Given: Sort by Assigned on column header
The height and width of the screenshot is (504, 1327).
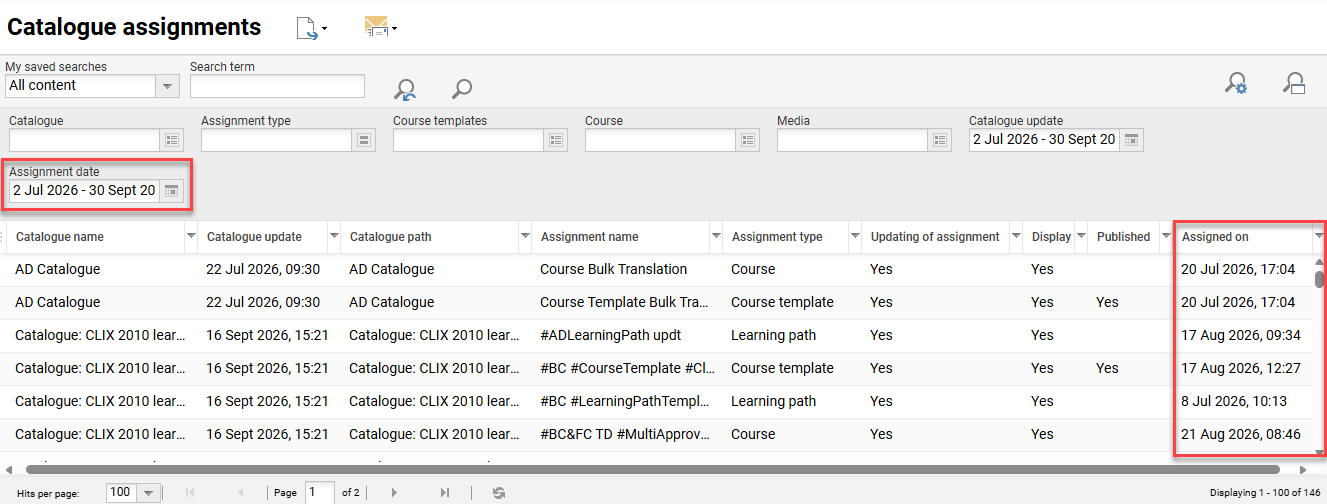Looking at the screenshot, I should (x=1215, y=237).
